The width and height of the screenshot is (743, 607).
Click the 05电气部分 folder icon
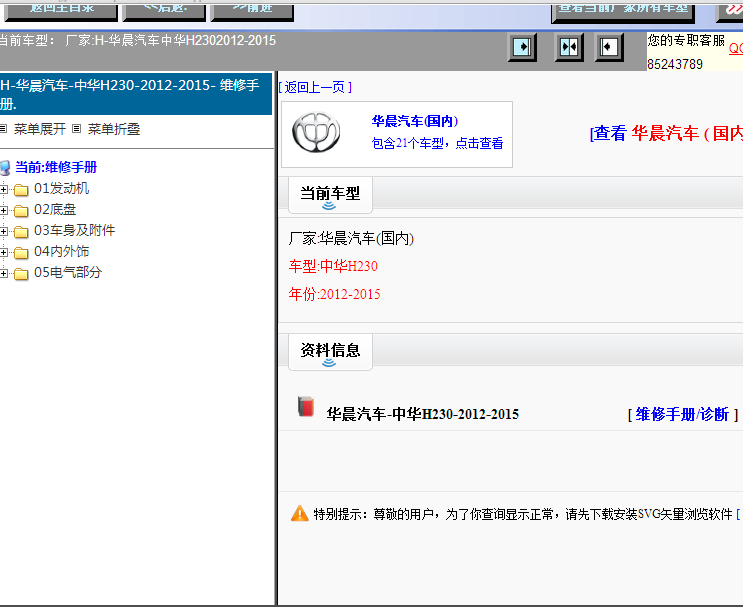(21, 274)
